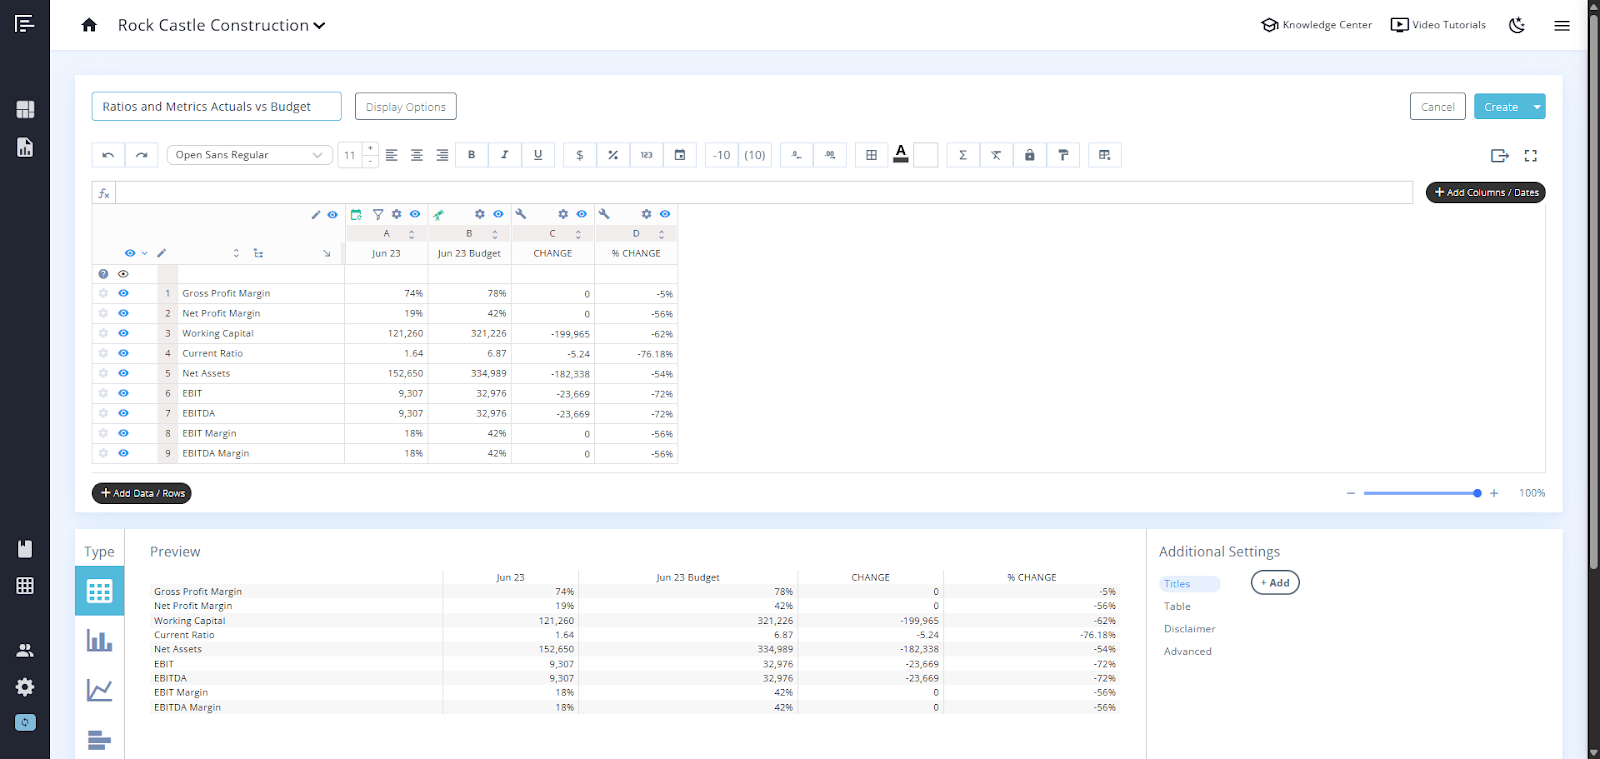Image resolution: width=1600 pixels, height=759 pixels.
Task: Open the Disclaimer settings tab
Action: tap(1189, 629)
